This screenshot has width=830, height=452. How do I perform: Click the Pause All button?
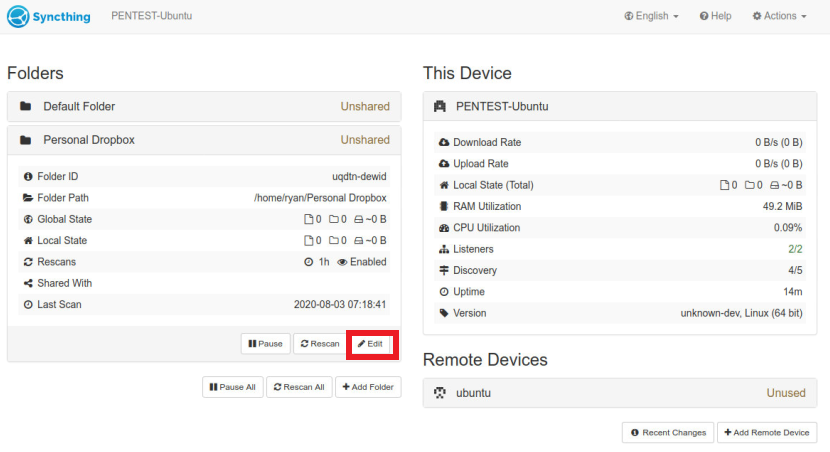pyautogui.click(x=233, y=387)
